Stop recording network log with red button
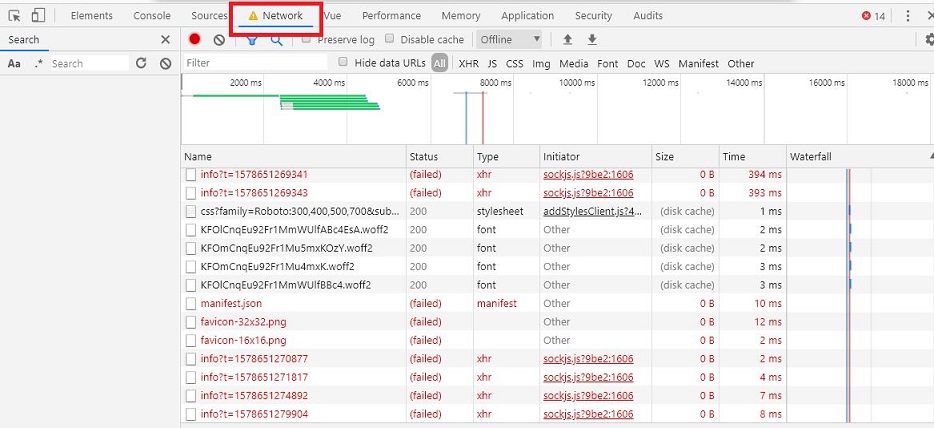The width and height of the screenshot is (934, 428). coord(195,40)
